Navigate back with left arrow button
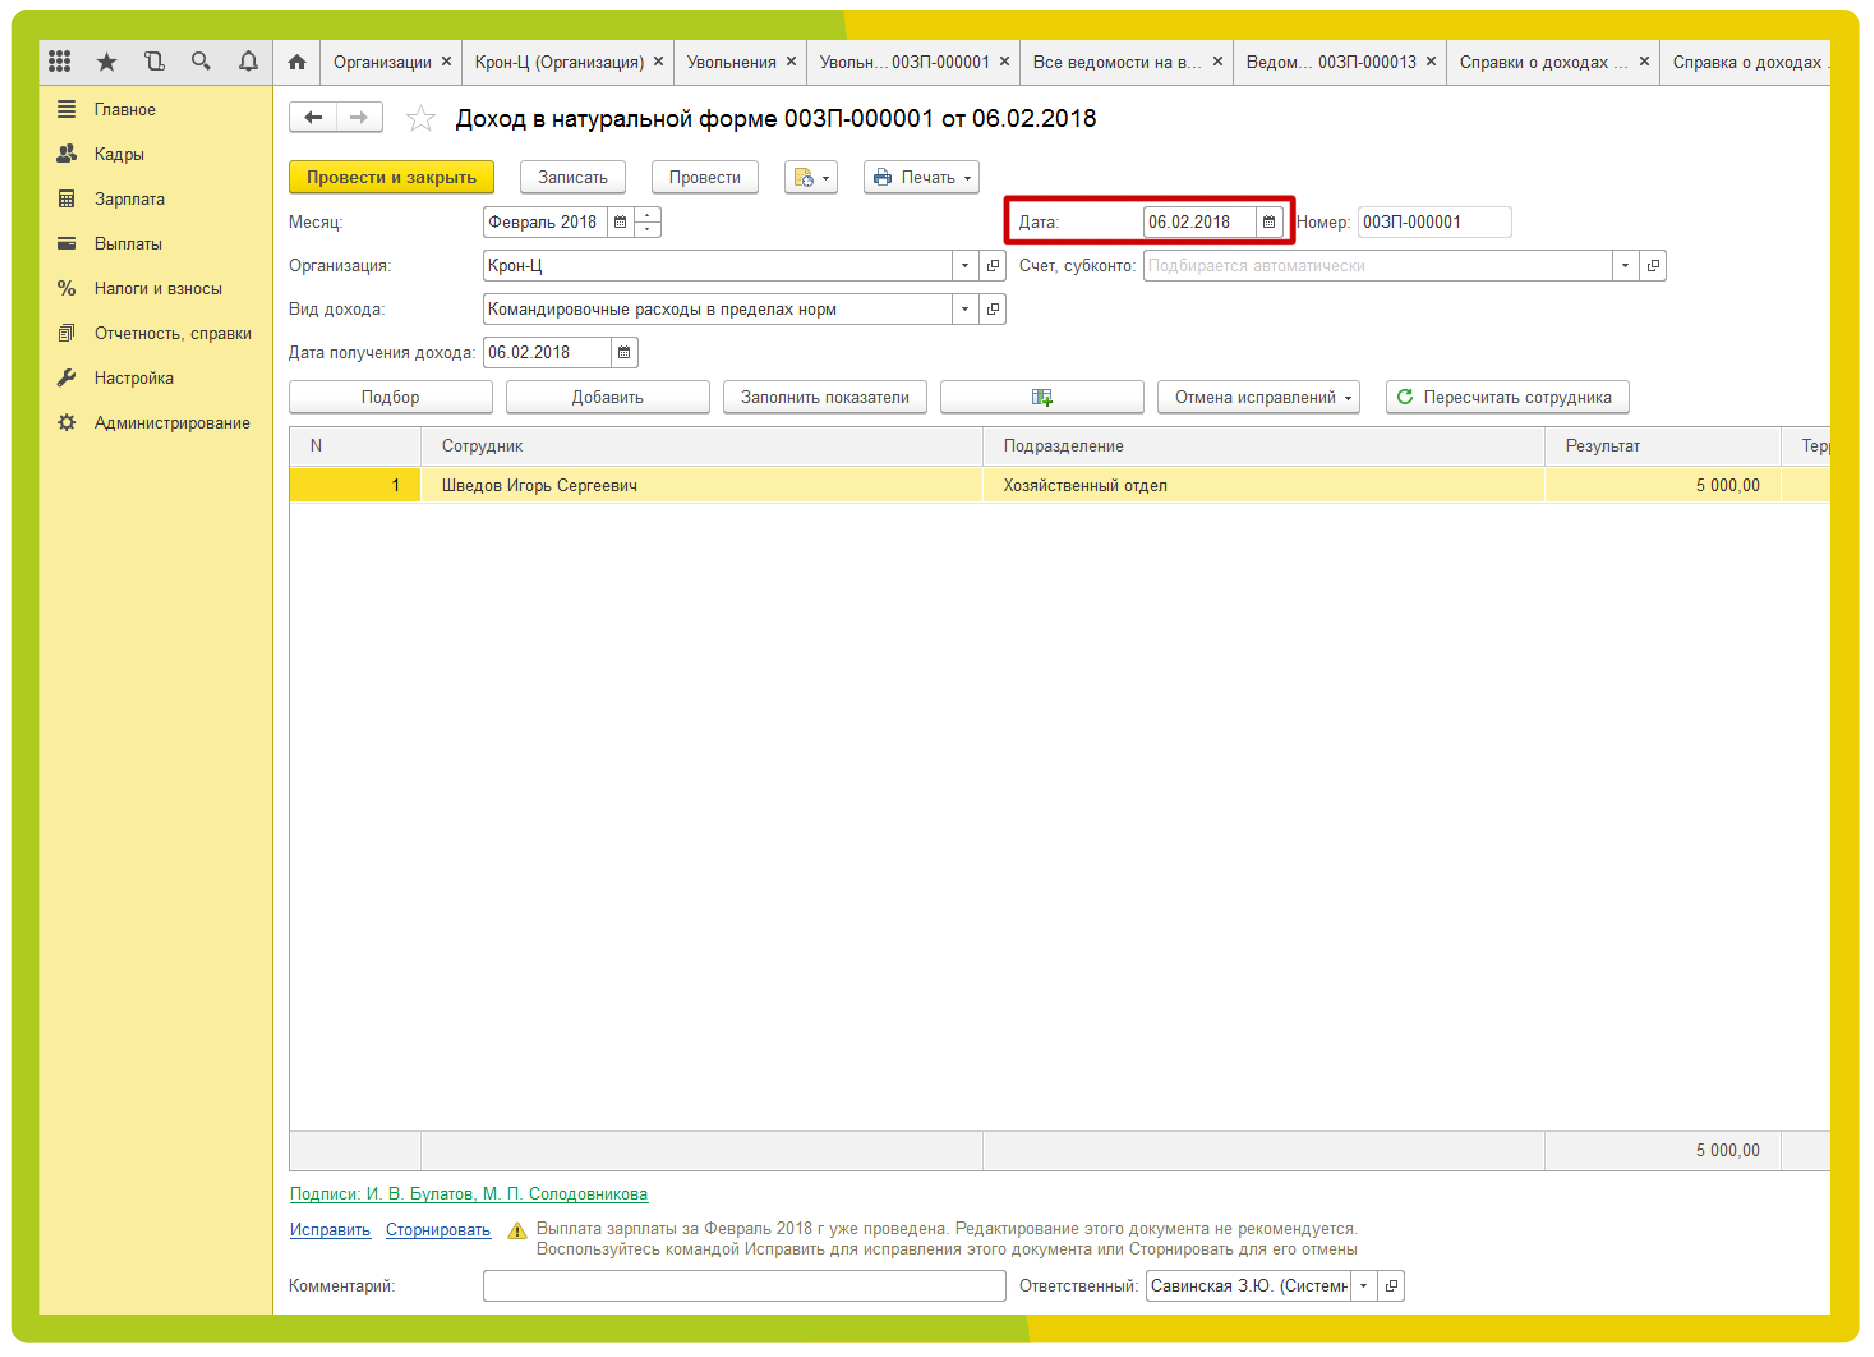 click(313, 118)
